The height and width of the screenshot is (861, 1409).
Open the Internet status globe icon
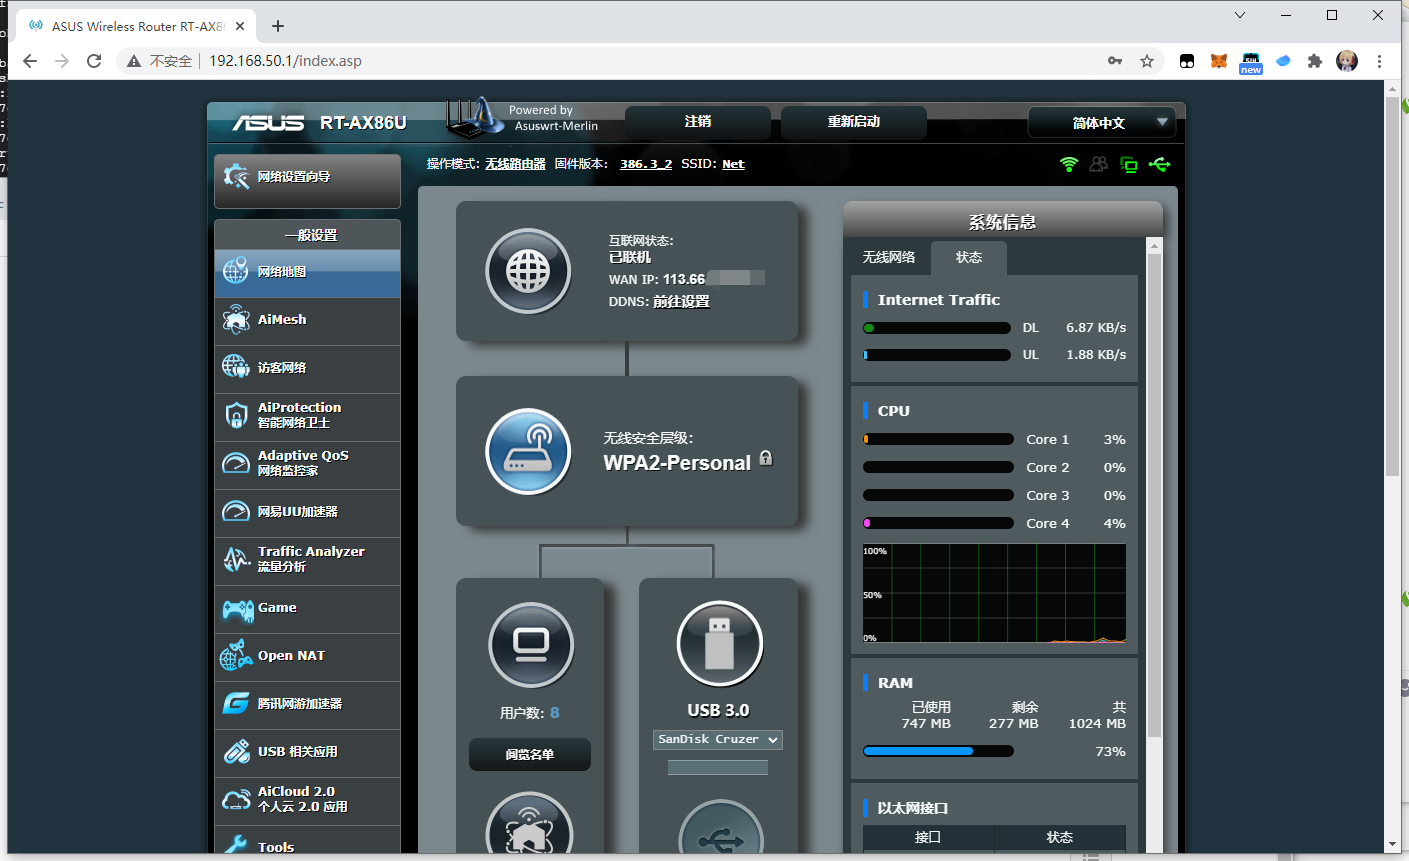coord(528,271)
